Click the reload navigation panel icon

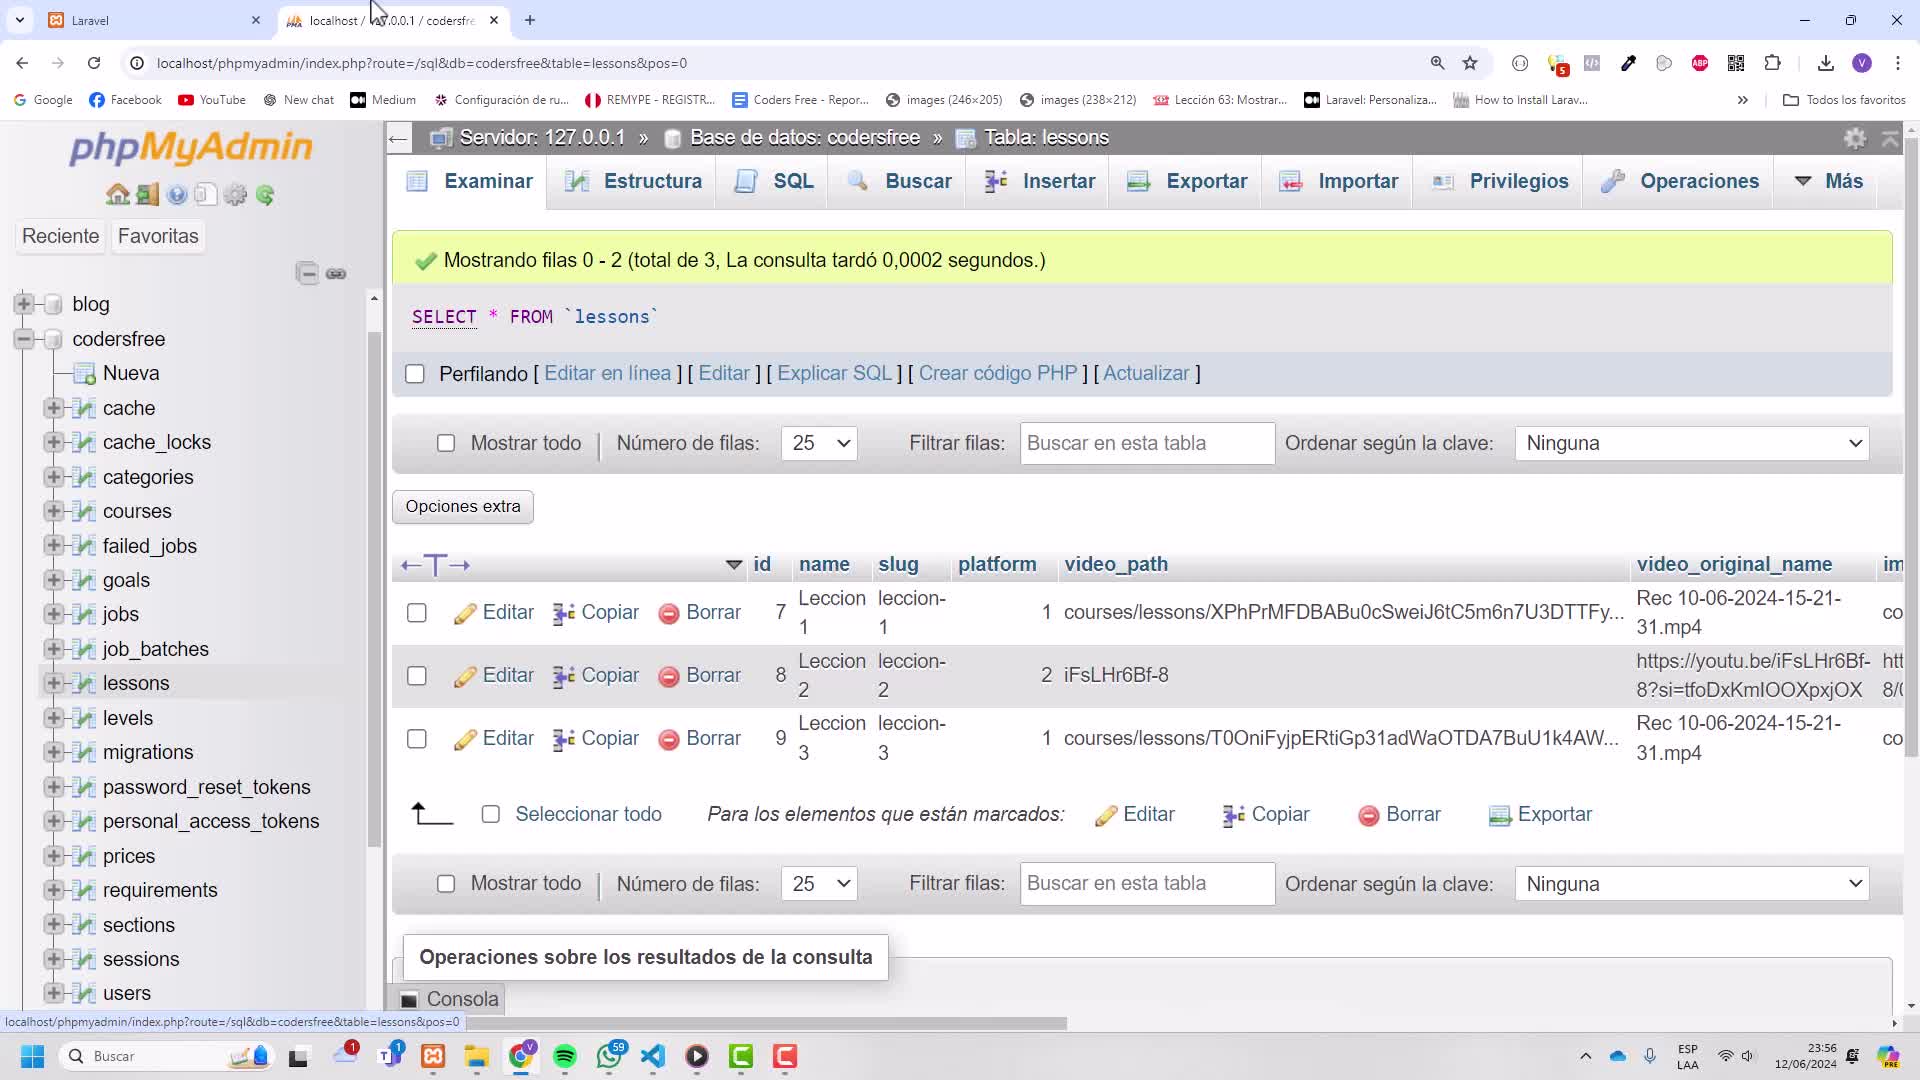pos(265,195)
